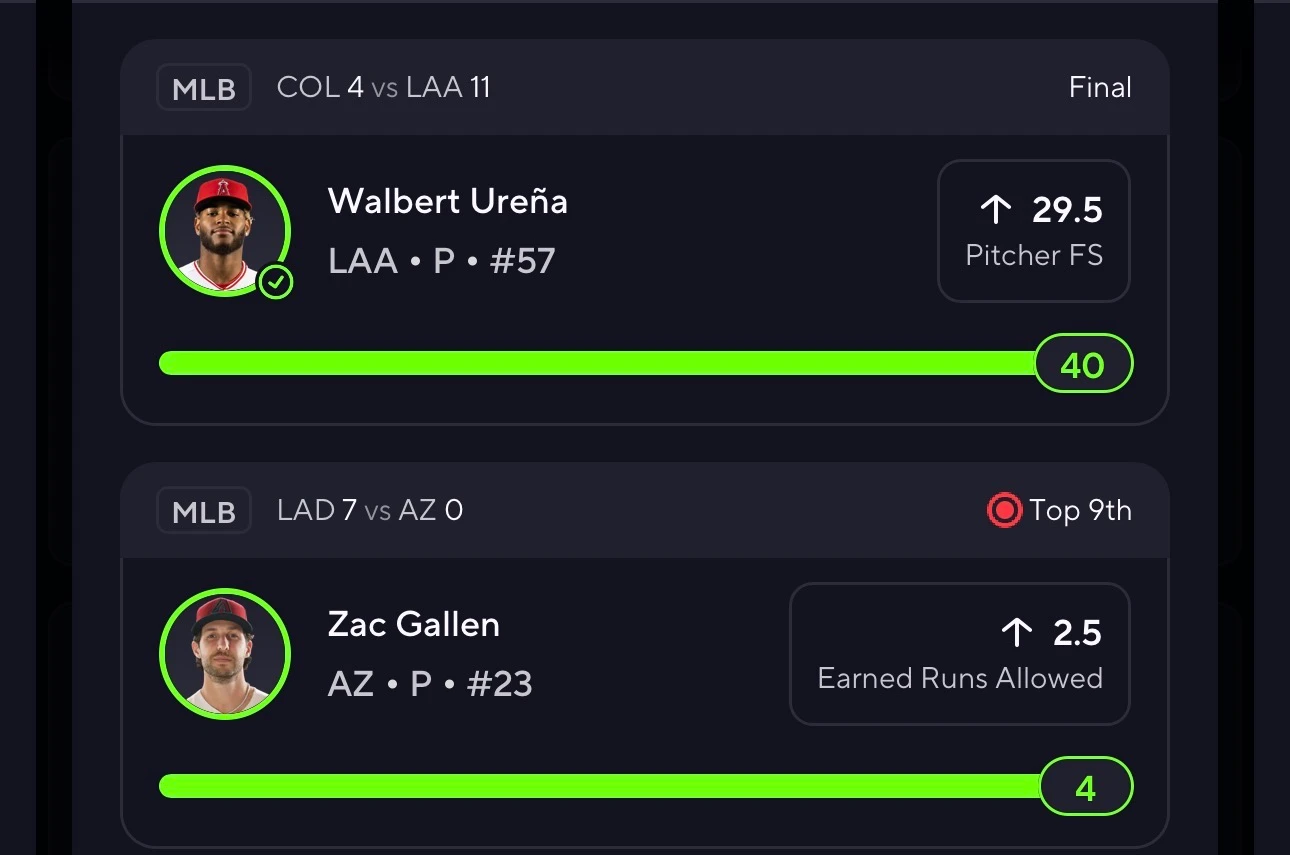Select the 2.5 Earned Runs Allowed box

tap(960, 654)
